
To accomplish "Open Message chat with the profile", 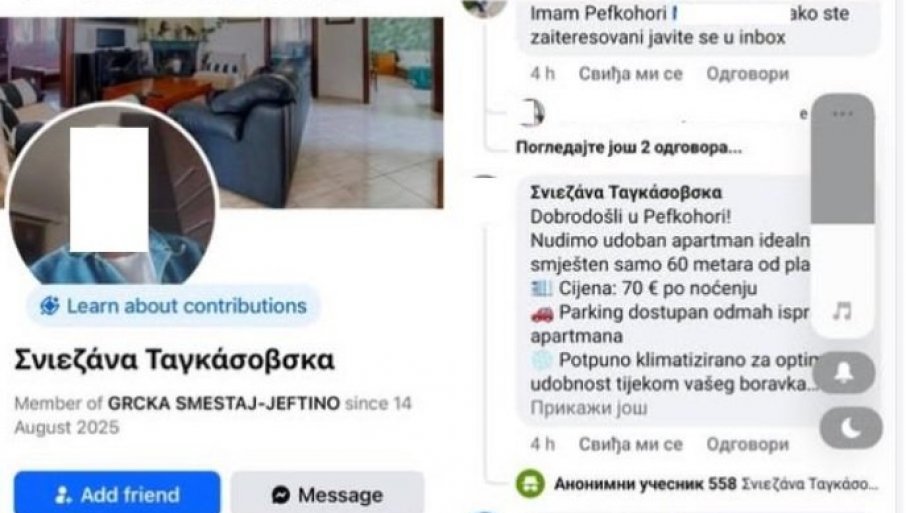I will point(328,495).
